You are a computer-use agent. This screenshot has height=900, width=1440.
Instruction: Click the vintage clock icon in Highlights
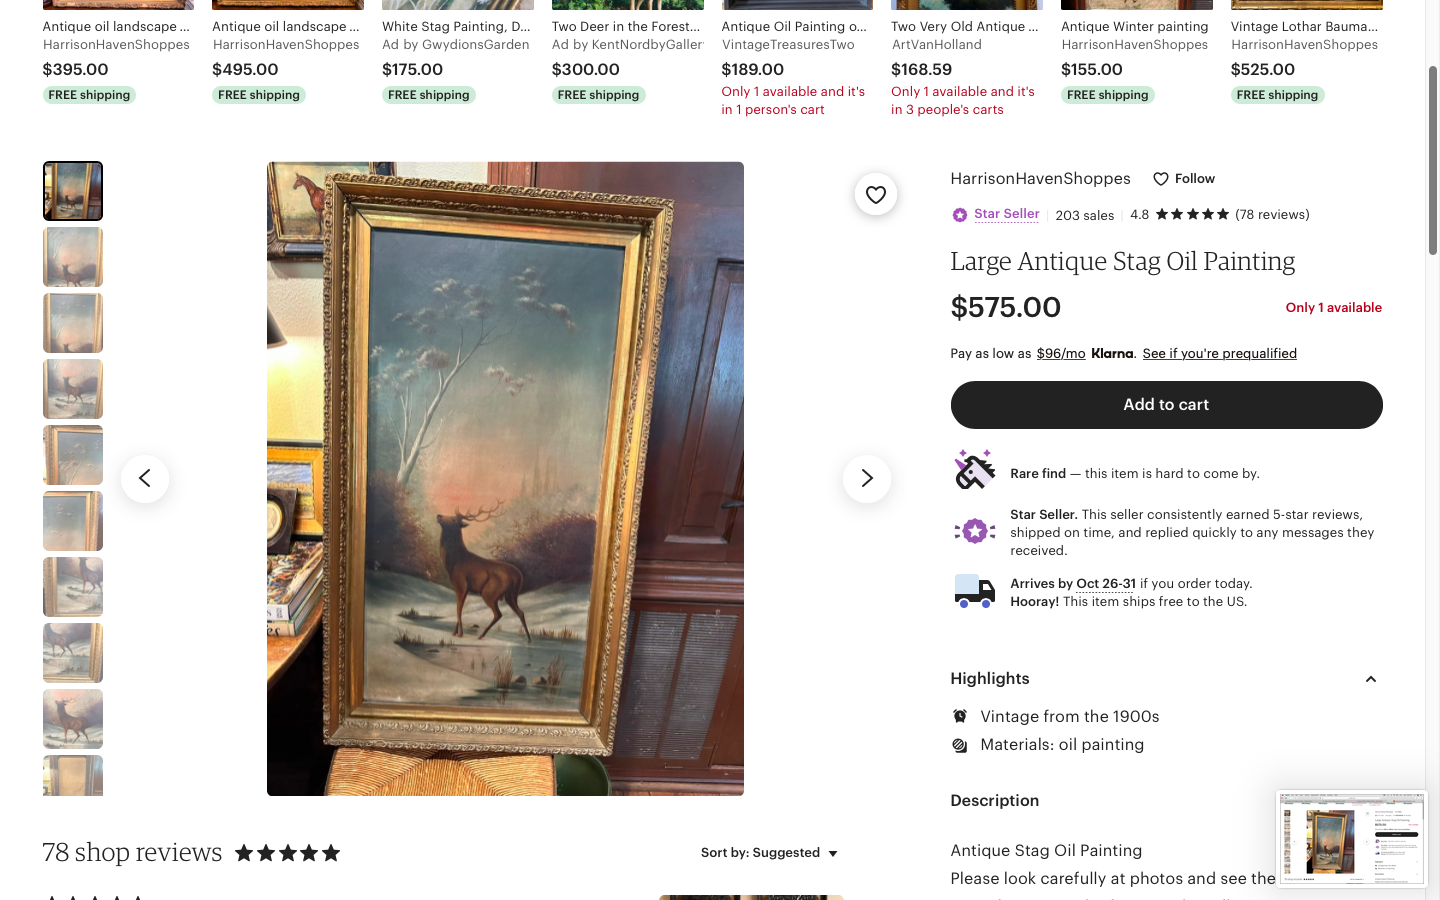960,716
